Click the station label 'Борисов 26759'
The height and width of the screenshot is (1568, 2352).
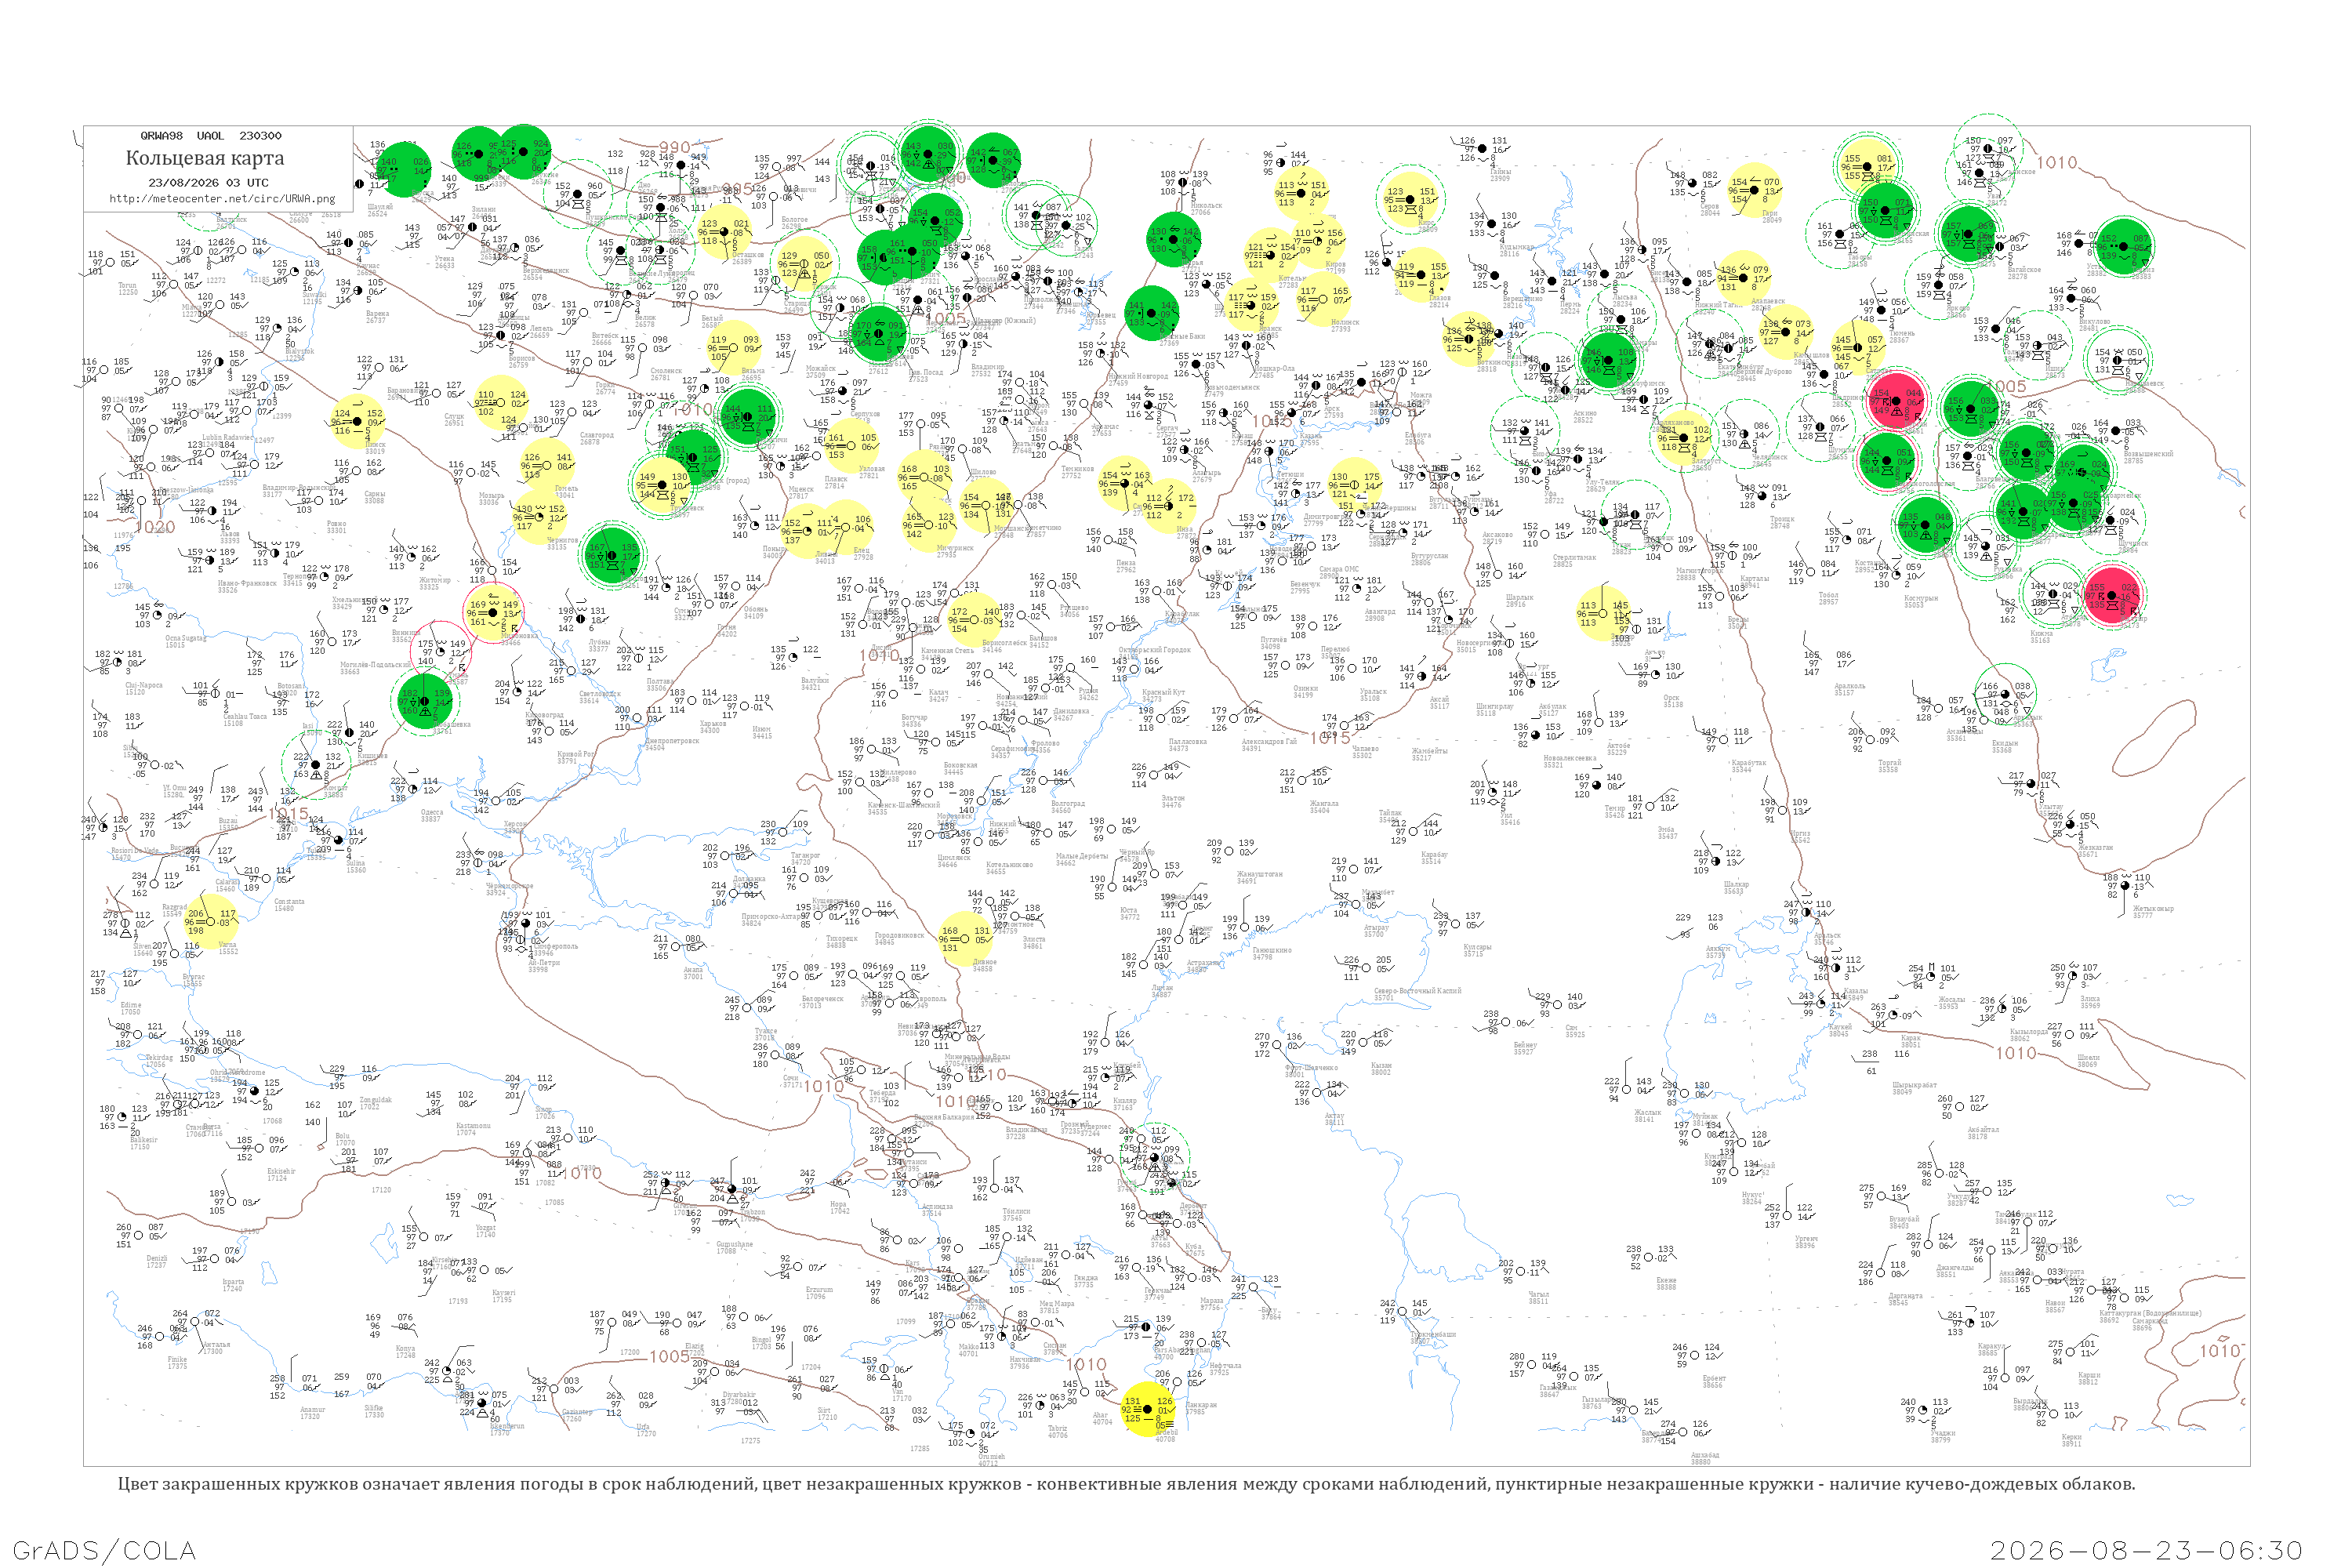pyautogui.click(x=521, y=361)
